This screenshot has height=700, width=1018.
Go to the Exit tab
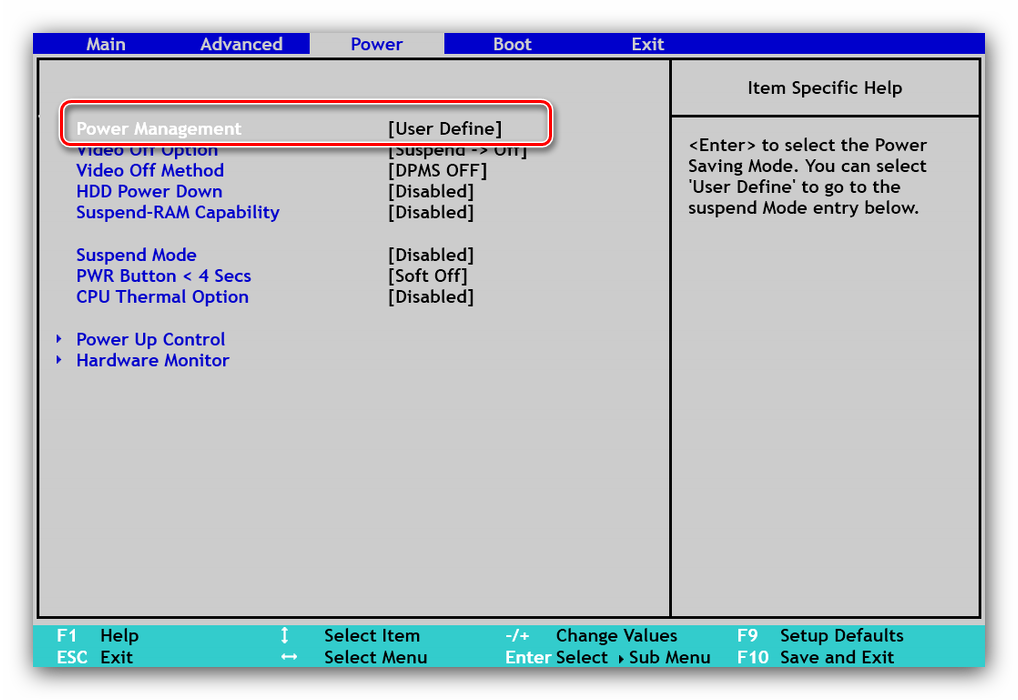[647, 44]
